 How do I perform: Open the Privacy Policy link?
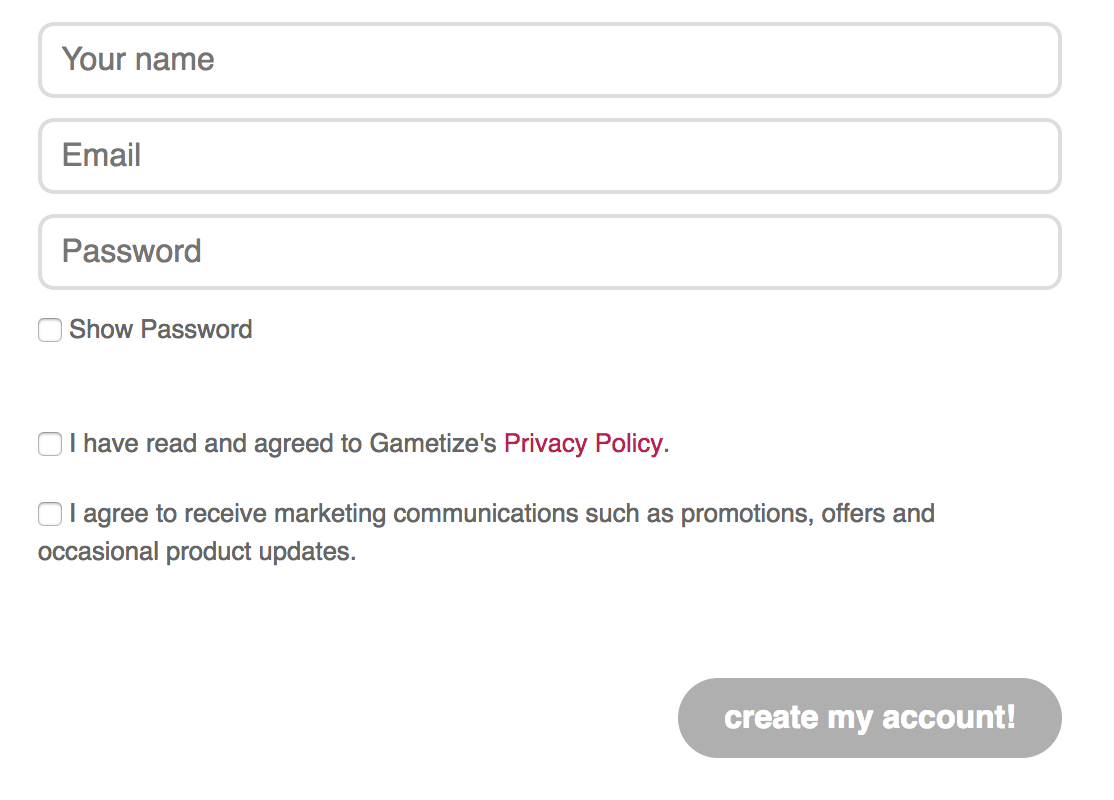pyautogui.click(x=583, y=443)
